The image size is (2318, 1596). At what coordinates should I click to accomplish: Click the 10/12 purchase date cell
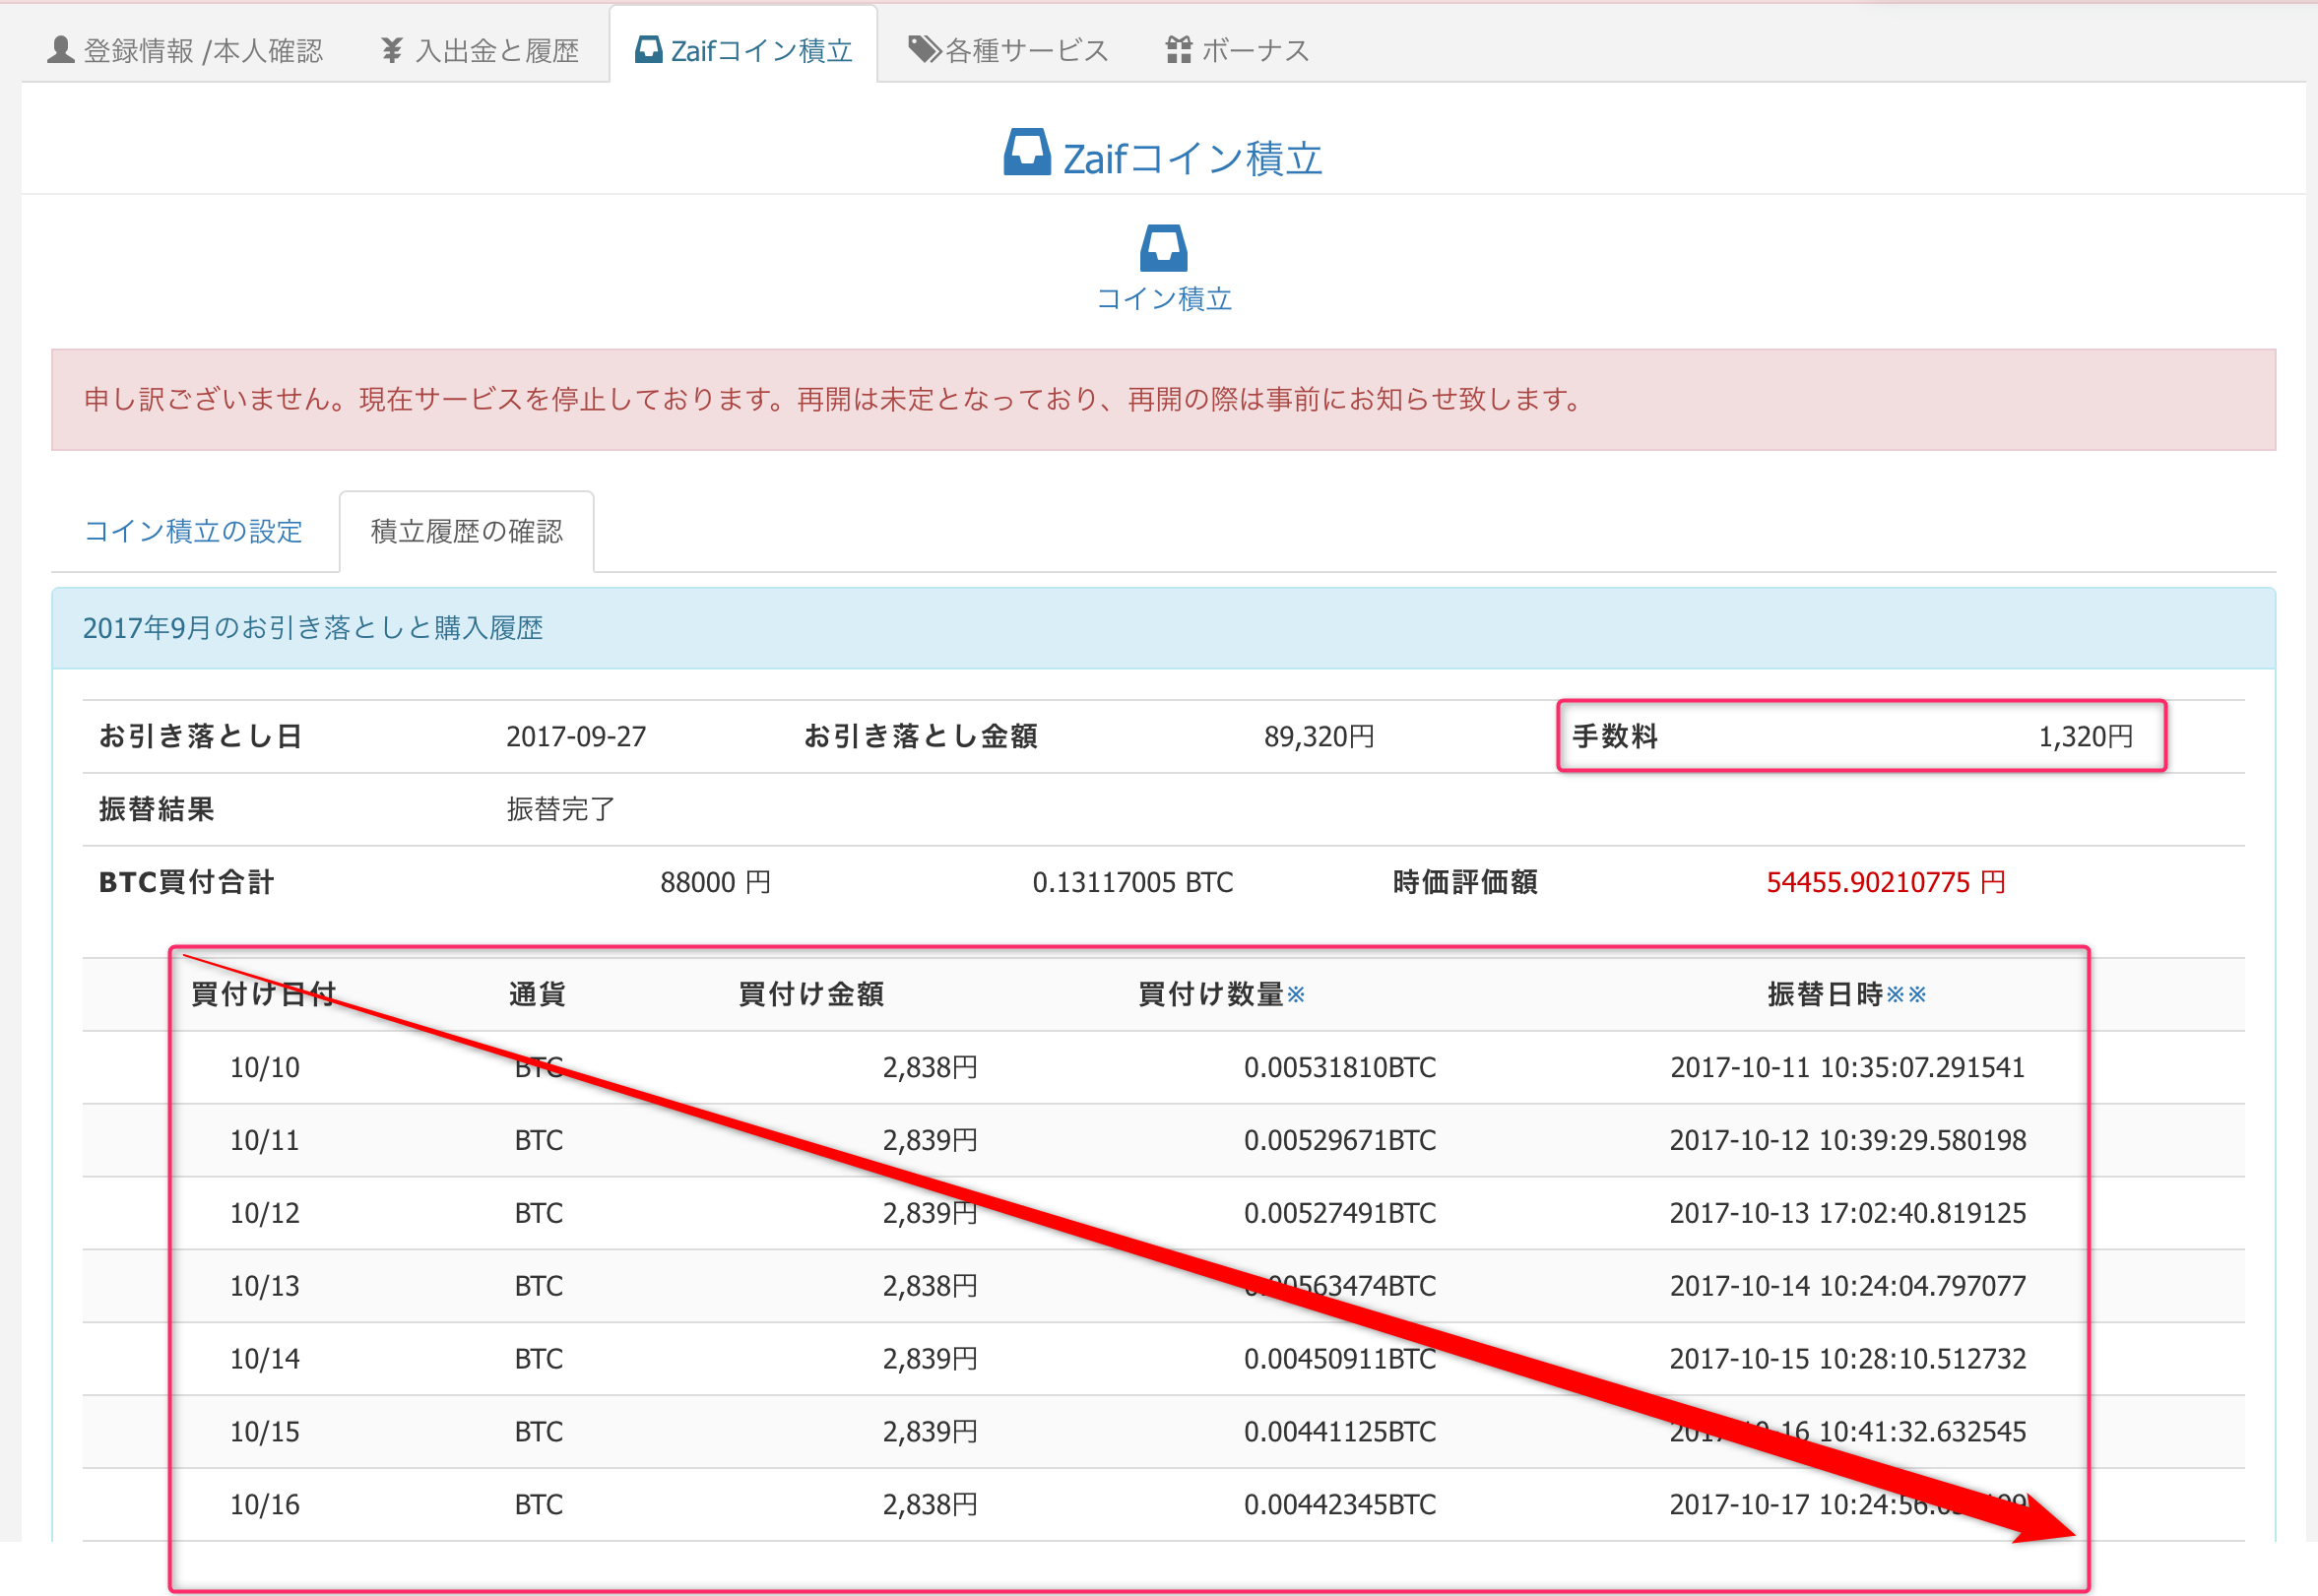tap(265, 1213)
